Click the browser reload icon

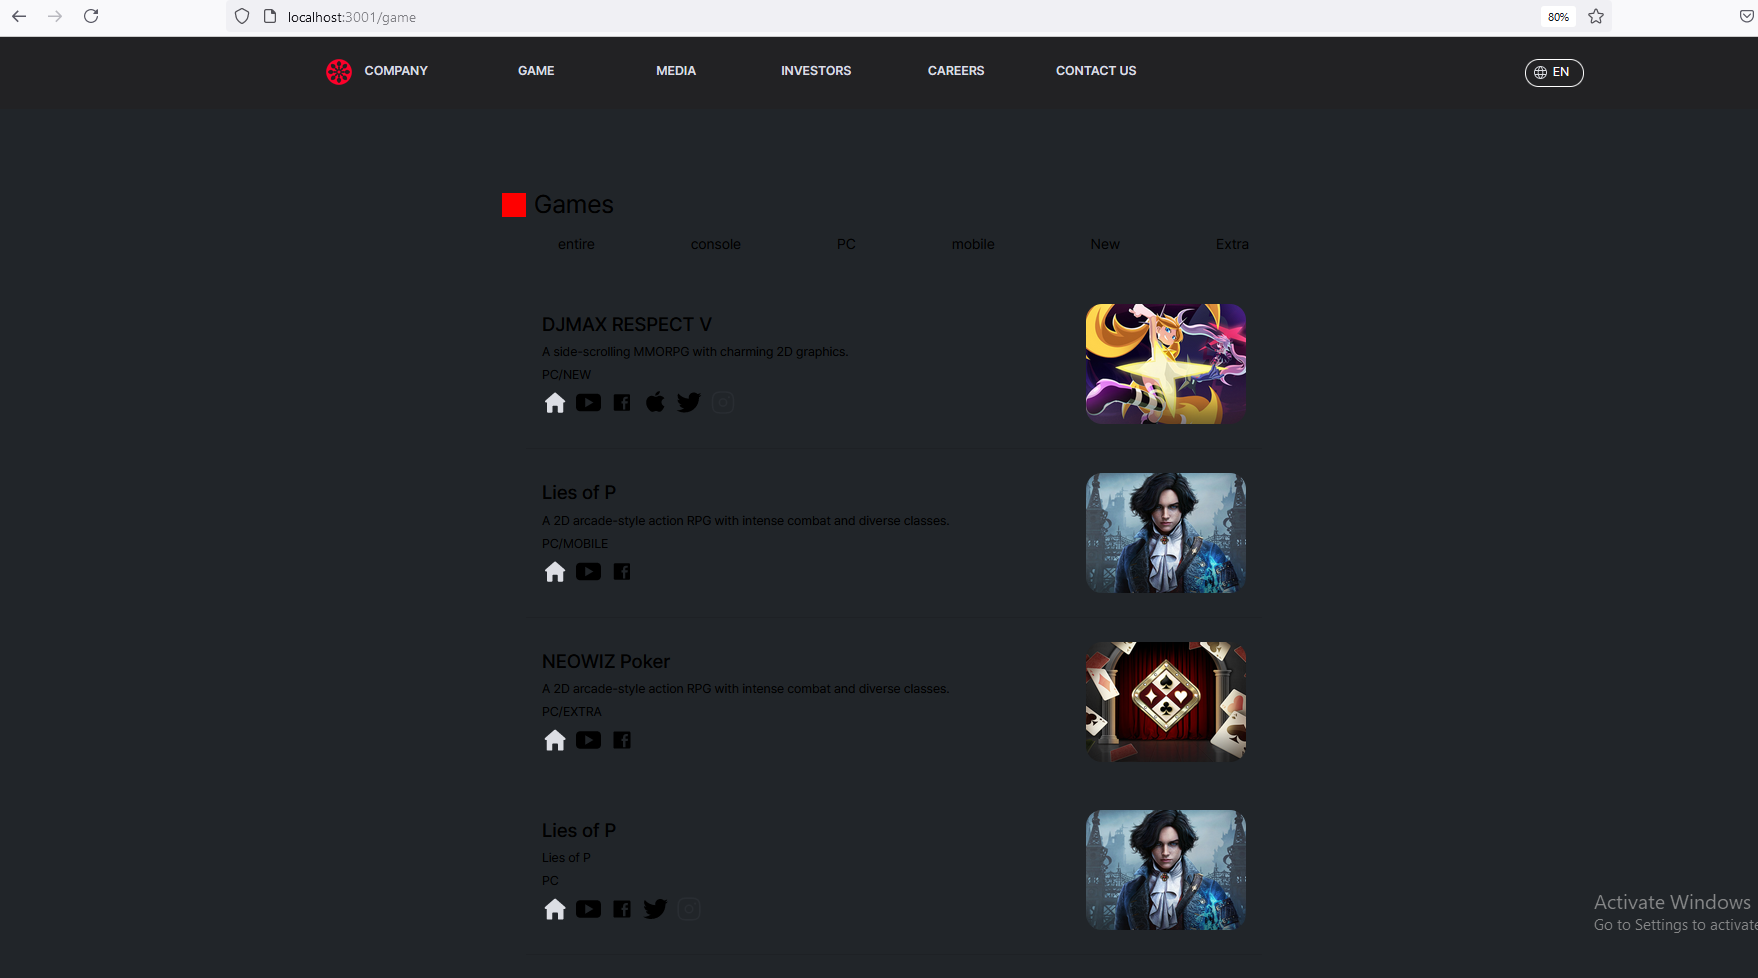91,16
